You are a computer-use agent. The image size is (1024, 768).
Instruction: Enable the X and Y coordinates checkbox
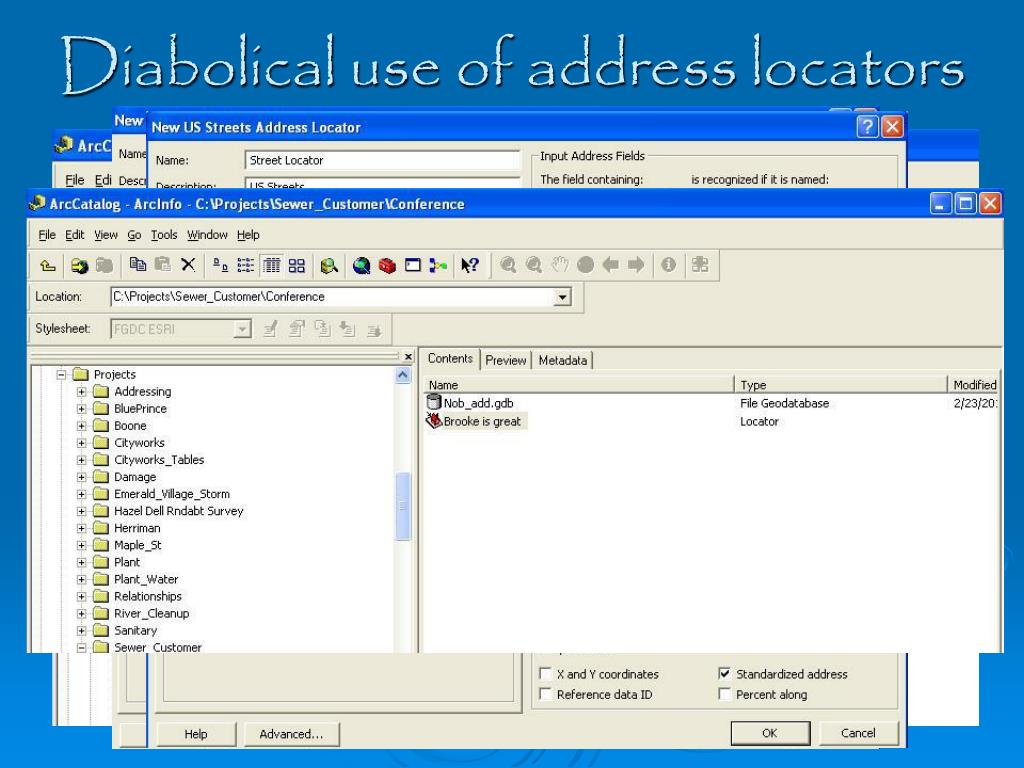pyautogui.click(x=546, y=673)
